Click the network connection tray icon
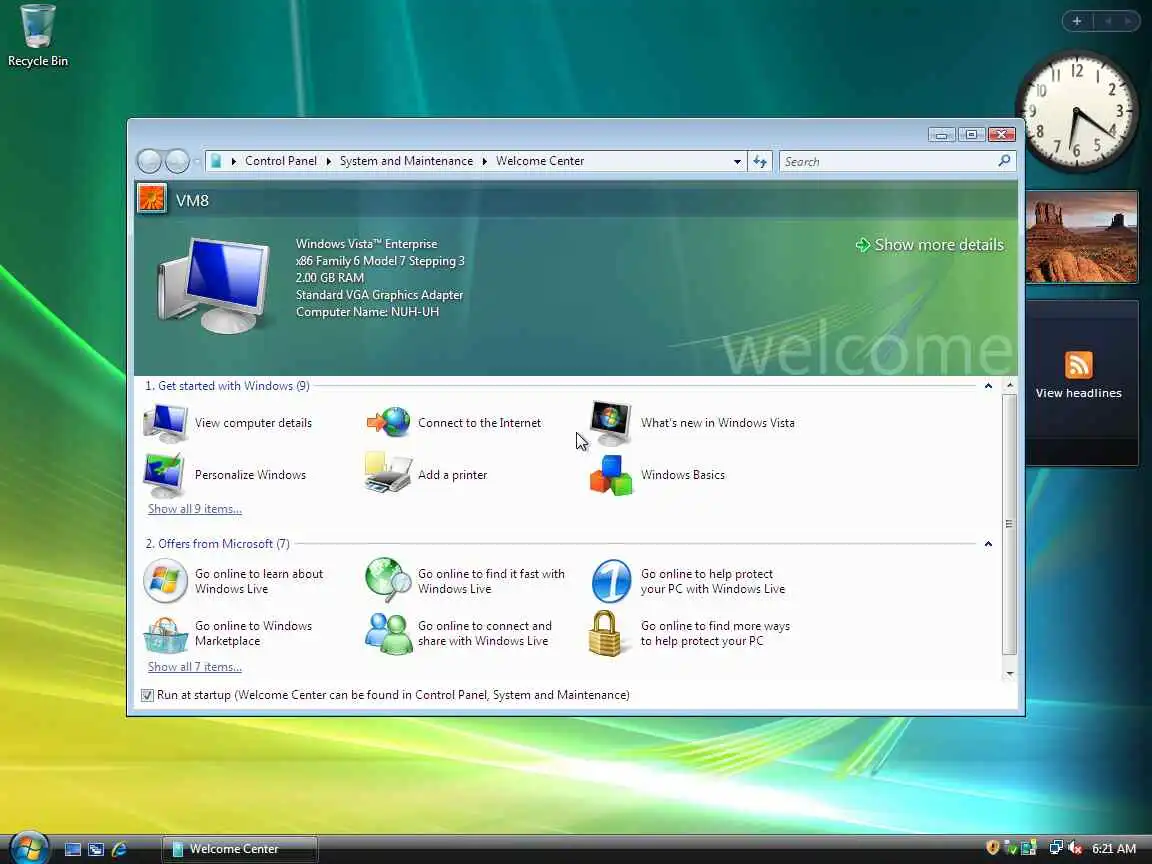 (x=1056, y=848)
